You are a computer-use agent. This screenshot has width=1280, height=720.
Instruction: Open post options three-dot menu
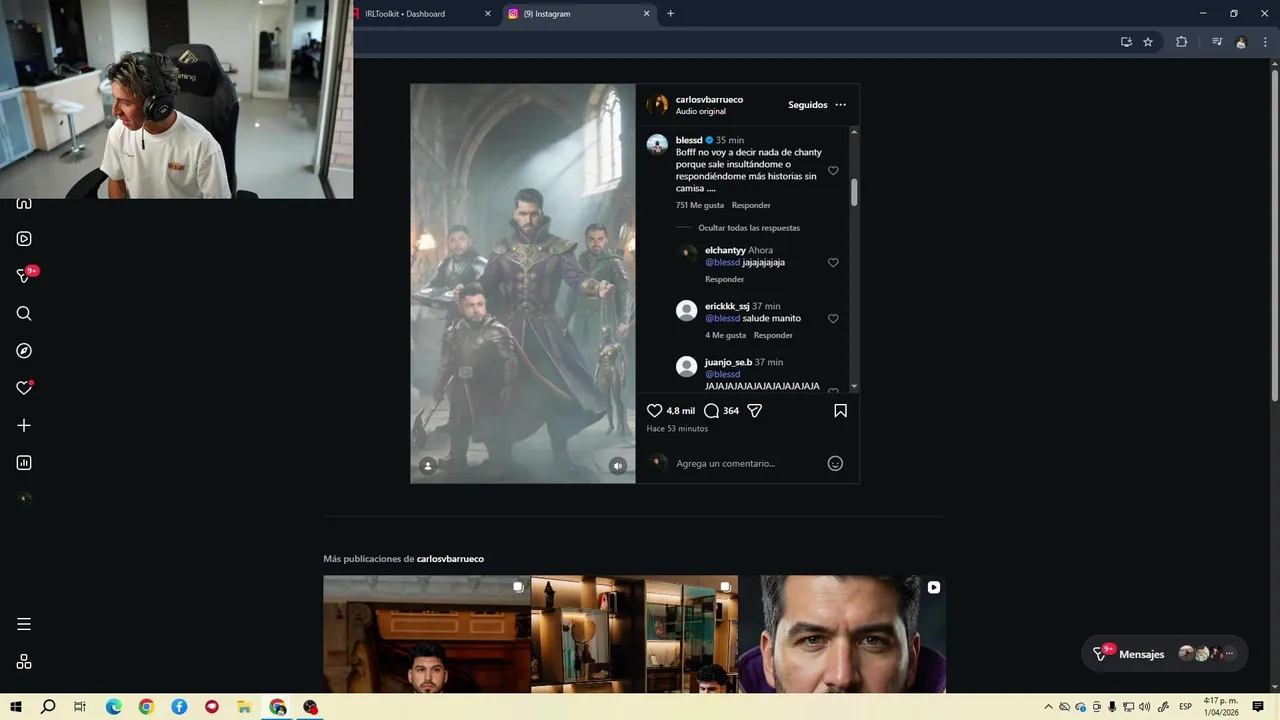tap(840, 105)
